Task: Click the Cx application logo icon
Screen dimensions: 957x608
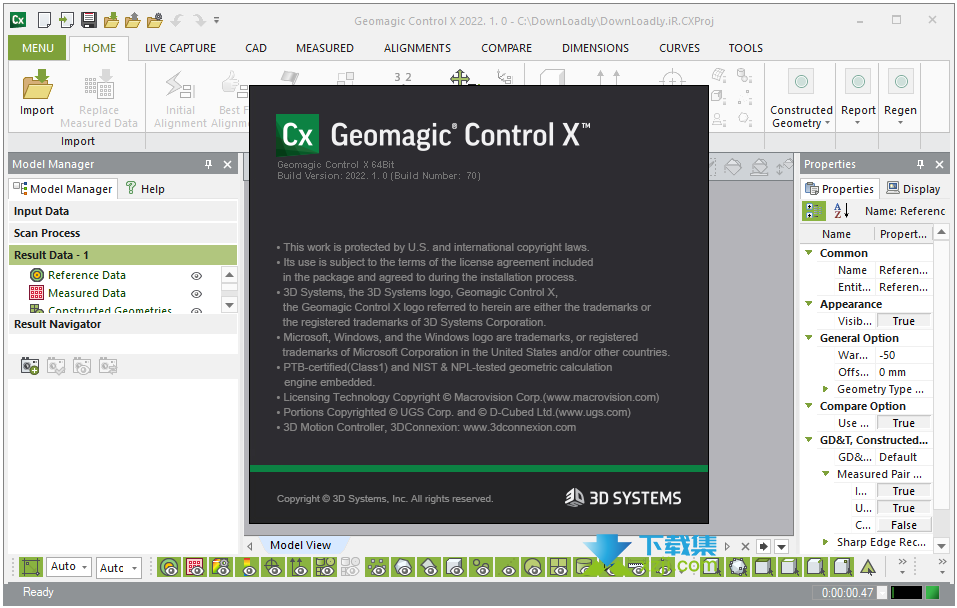Action: tap(18, 20)
